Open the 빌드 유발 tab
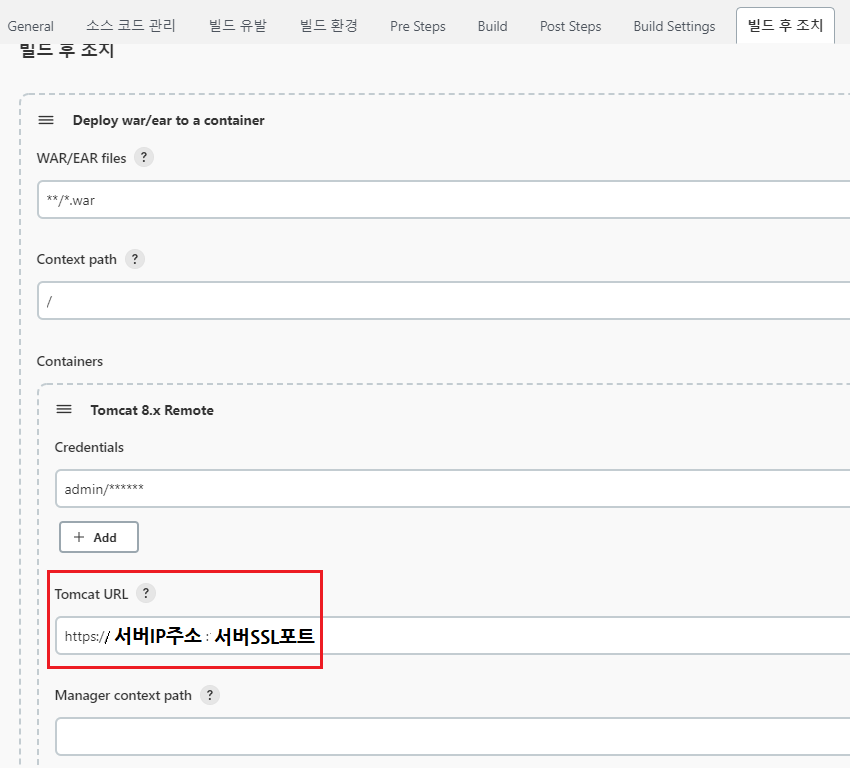Screen dimensions: 850x768 tap(238, 25)
